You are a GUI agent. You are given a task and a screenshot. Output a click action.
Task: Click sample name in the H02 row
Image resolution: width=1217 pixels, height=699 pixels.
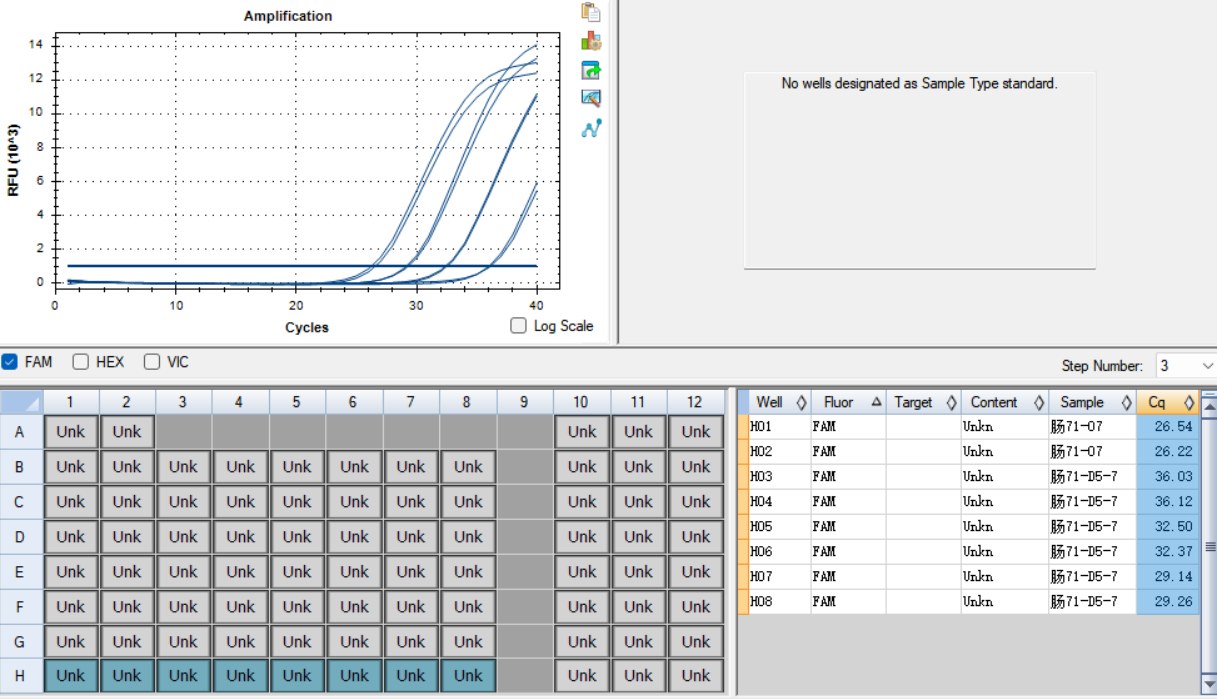(x=1077, y=452)
